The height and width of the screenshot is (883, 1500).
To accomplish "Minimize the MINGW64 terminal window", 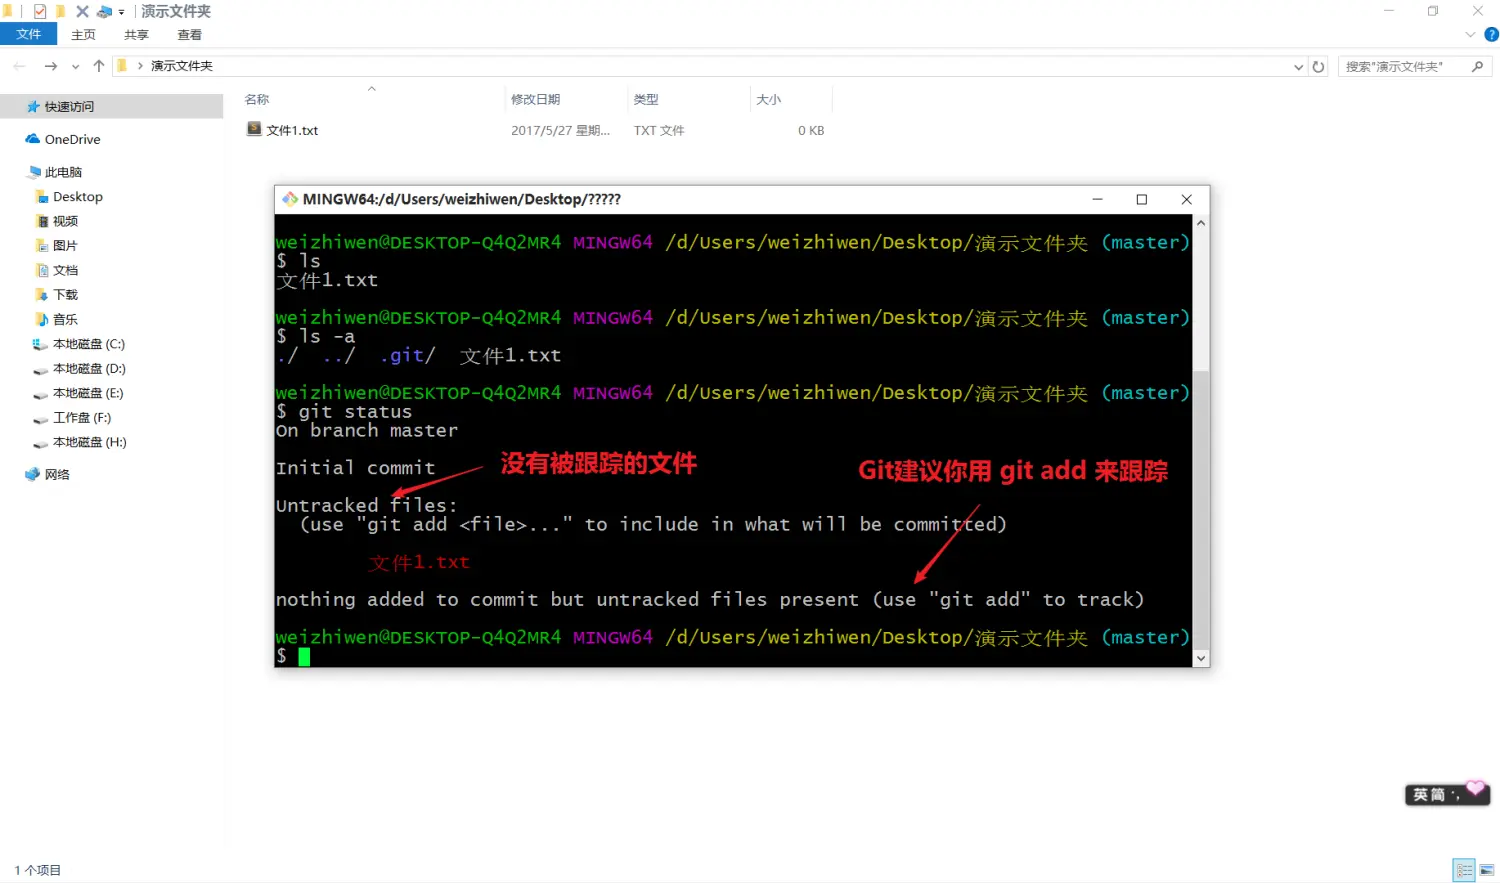I will [x=1097, y=199].
